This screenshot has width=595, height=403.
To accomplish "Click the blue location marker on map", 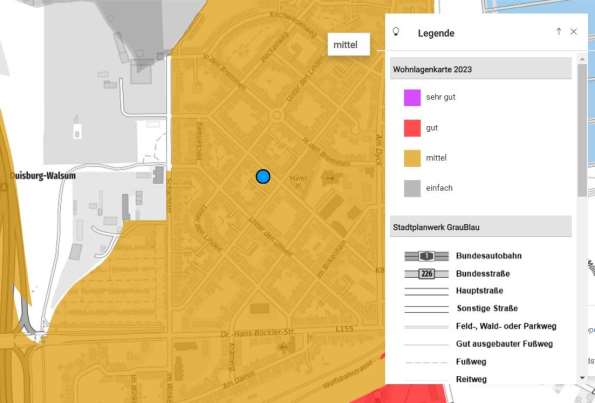I will point(263,176).
